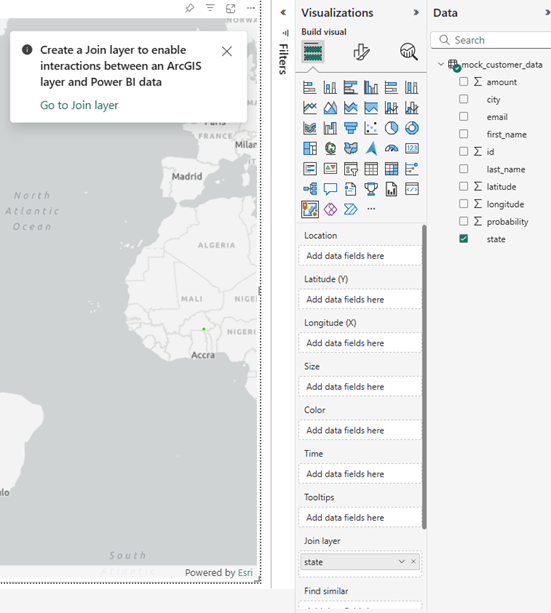Screen dimensions: 551x613
Task: Select the Scatter chart visual
Action: [x=371, y=128]
